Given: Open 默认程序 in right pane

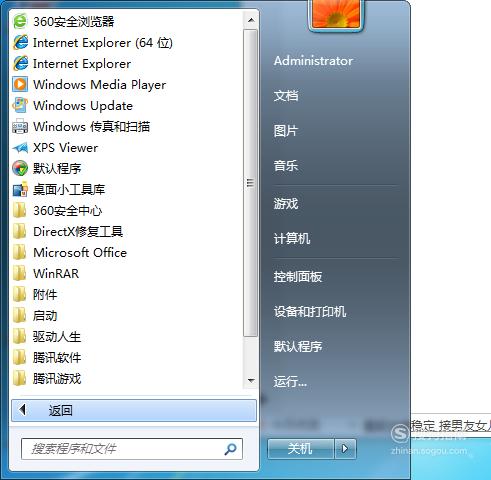Looking at the screenshot, I should click(298, 347).
